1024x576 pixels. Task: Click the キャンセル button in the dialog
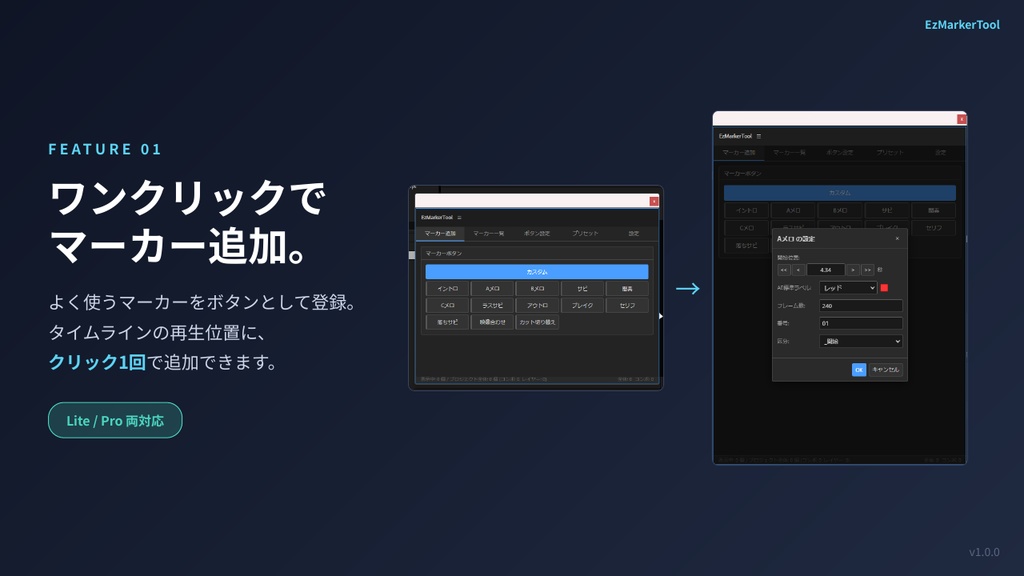coord(886,368)
